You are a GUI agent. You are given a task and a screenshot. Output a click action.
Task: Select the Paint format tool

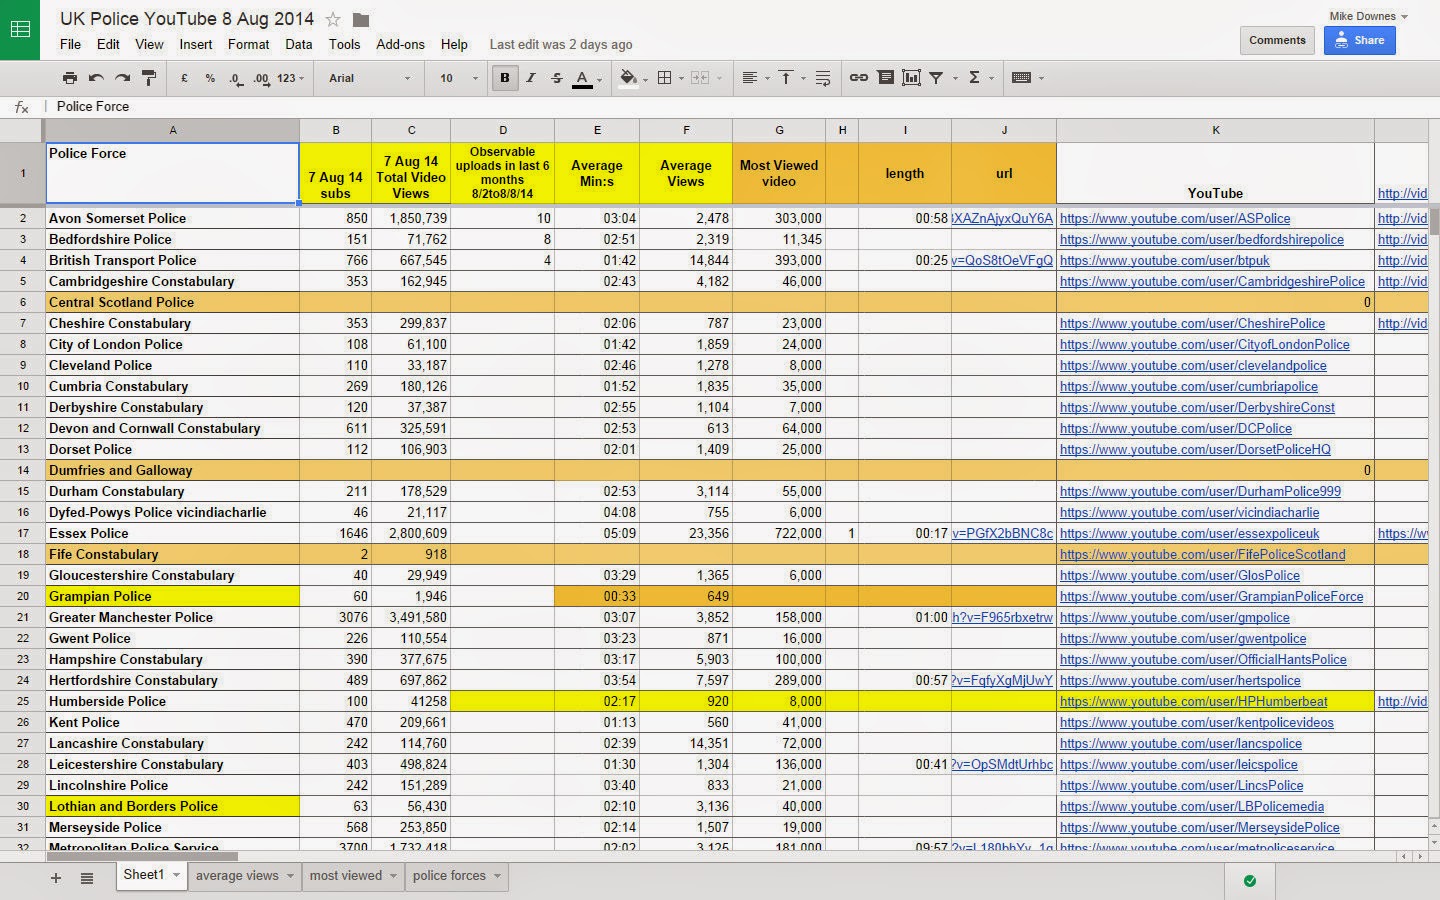149,78
